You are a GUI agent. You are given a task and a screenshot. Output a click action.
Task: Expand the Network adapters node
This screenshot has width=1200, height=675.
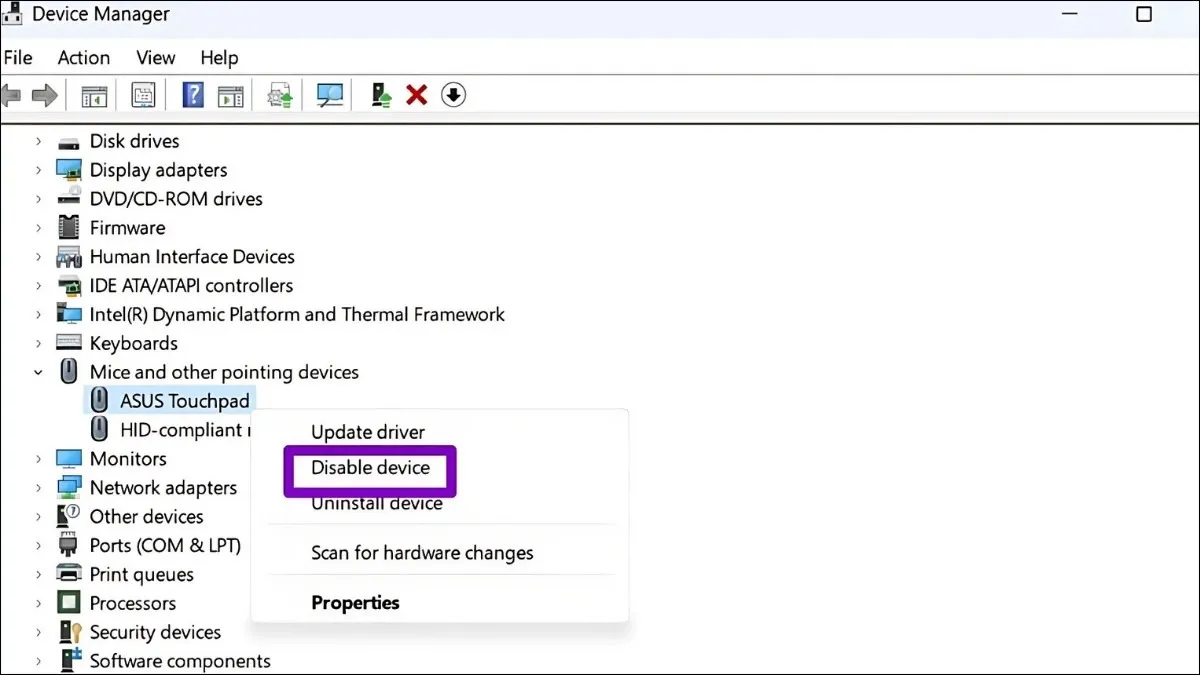pos(39,488)
